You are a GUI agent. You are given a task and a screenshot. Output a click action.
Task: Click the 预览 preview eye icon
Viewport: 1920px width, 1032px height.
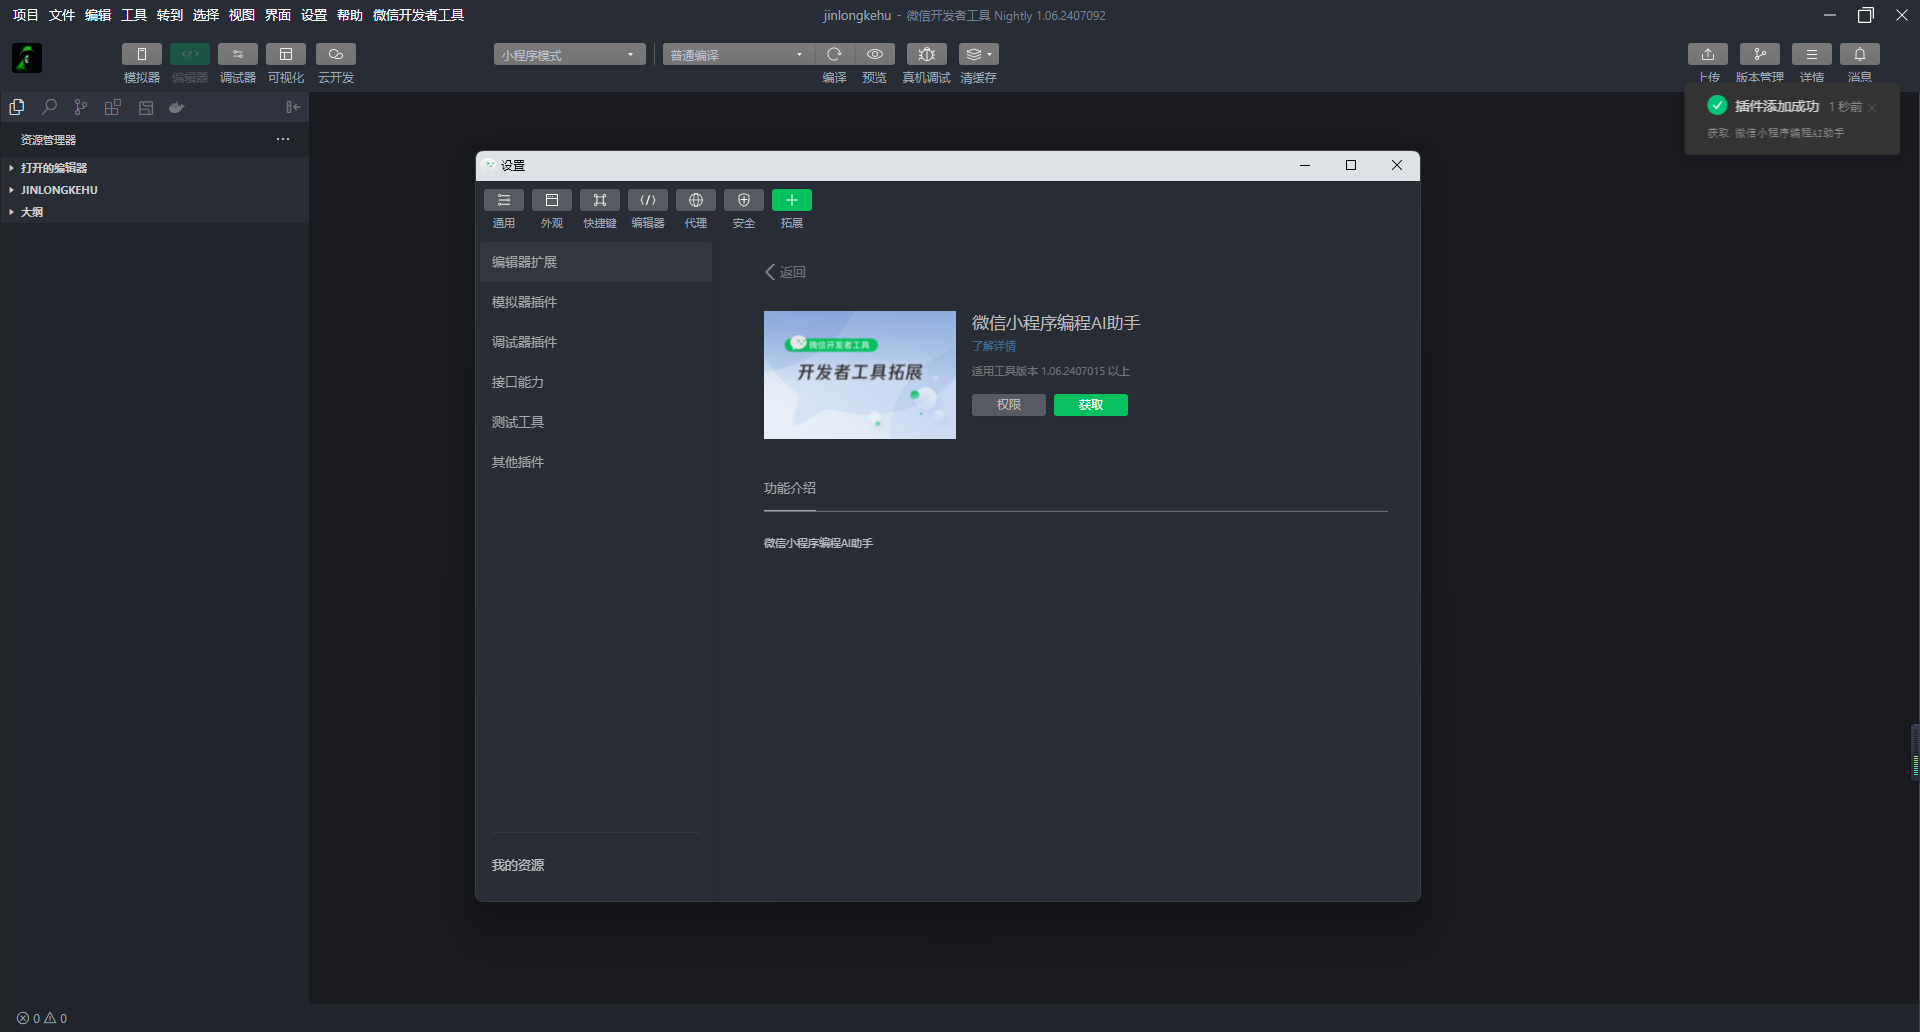coord(875,54)
